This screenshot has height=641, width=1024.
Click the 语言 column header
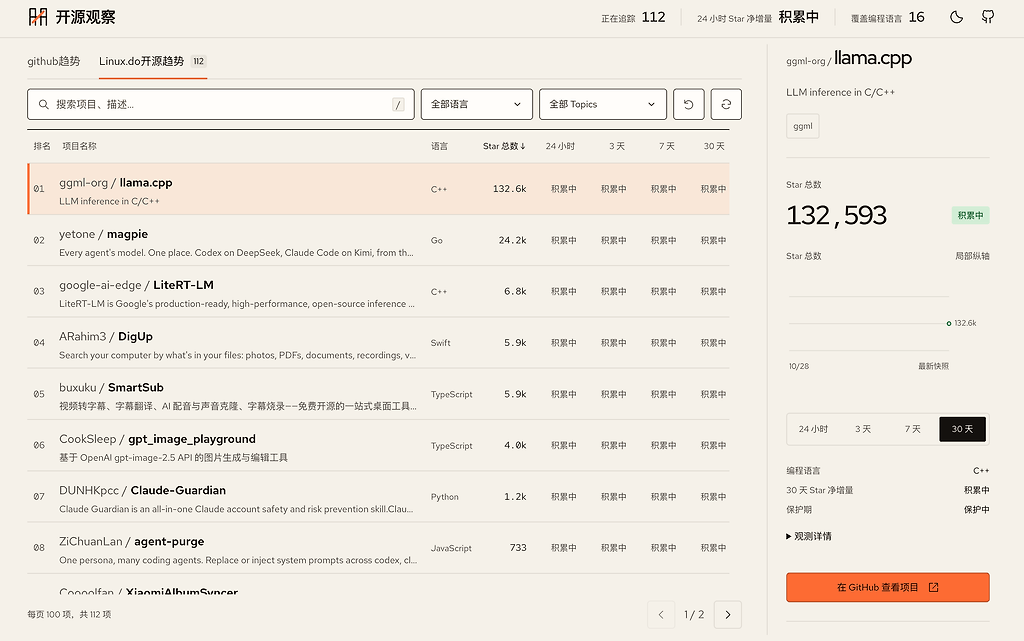[440, 146]
